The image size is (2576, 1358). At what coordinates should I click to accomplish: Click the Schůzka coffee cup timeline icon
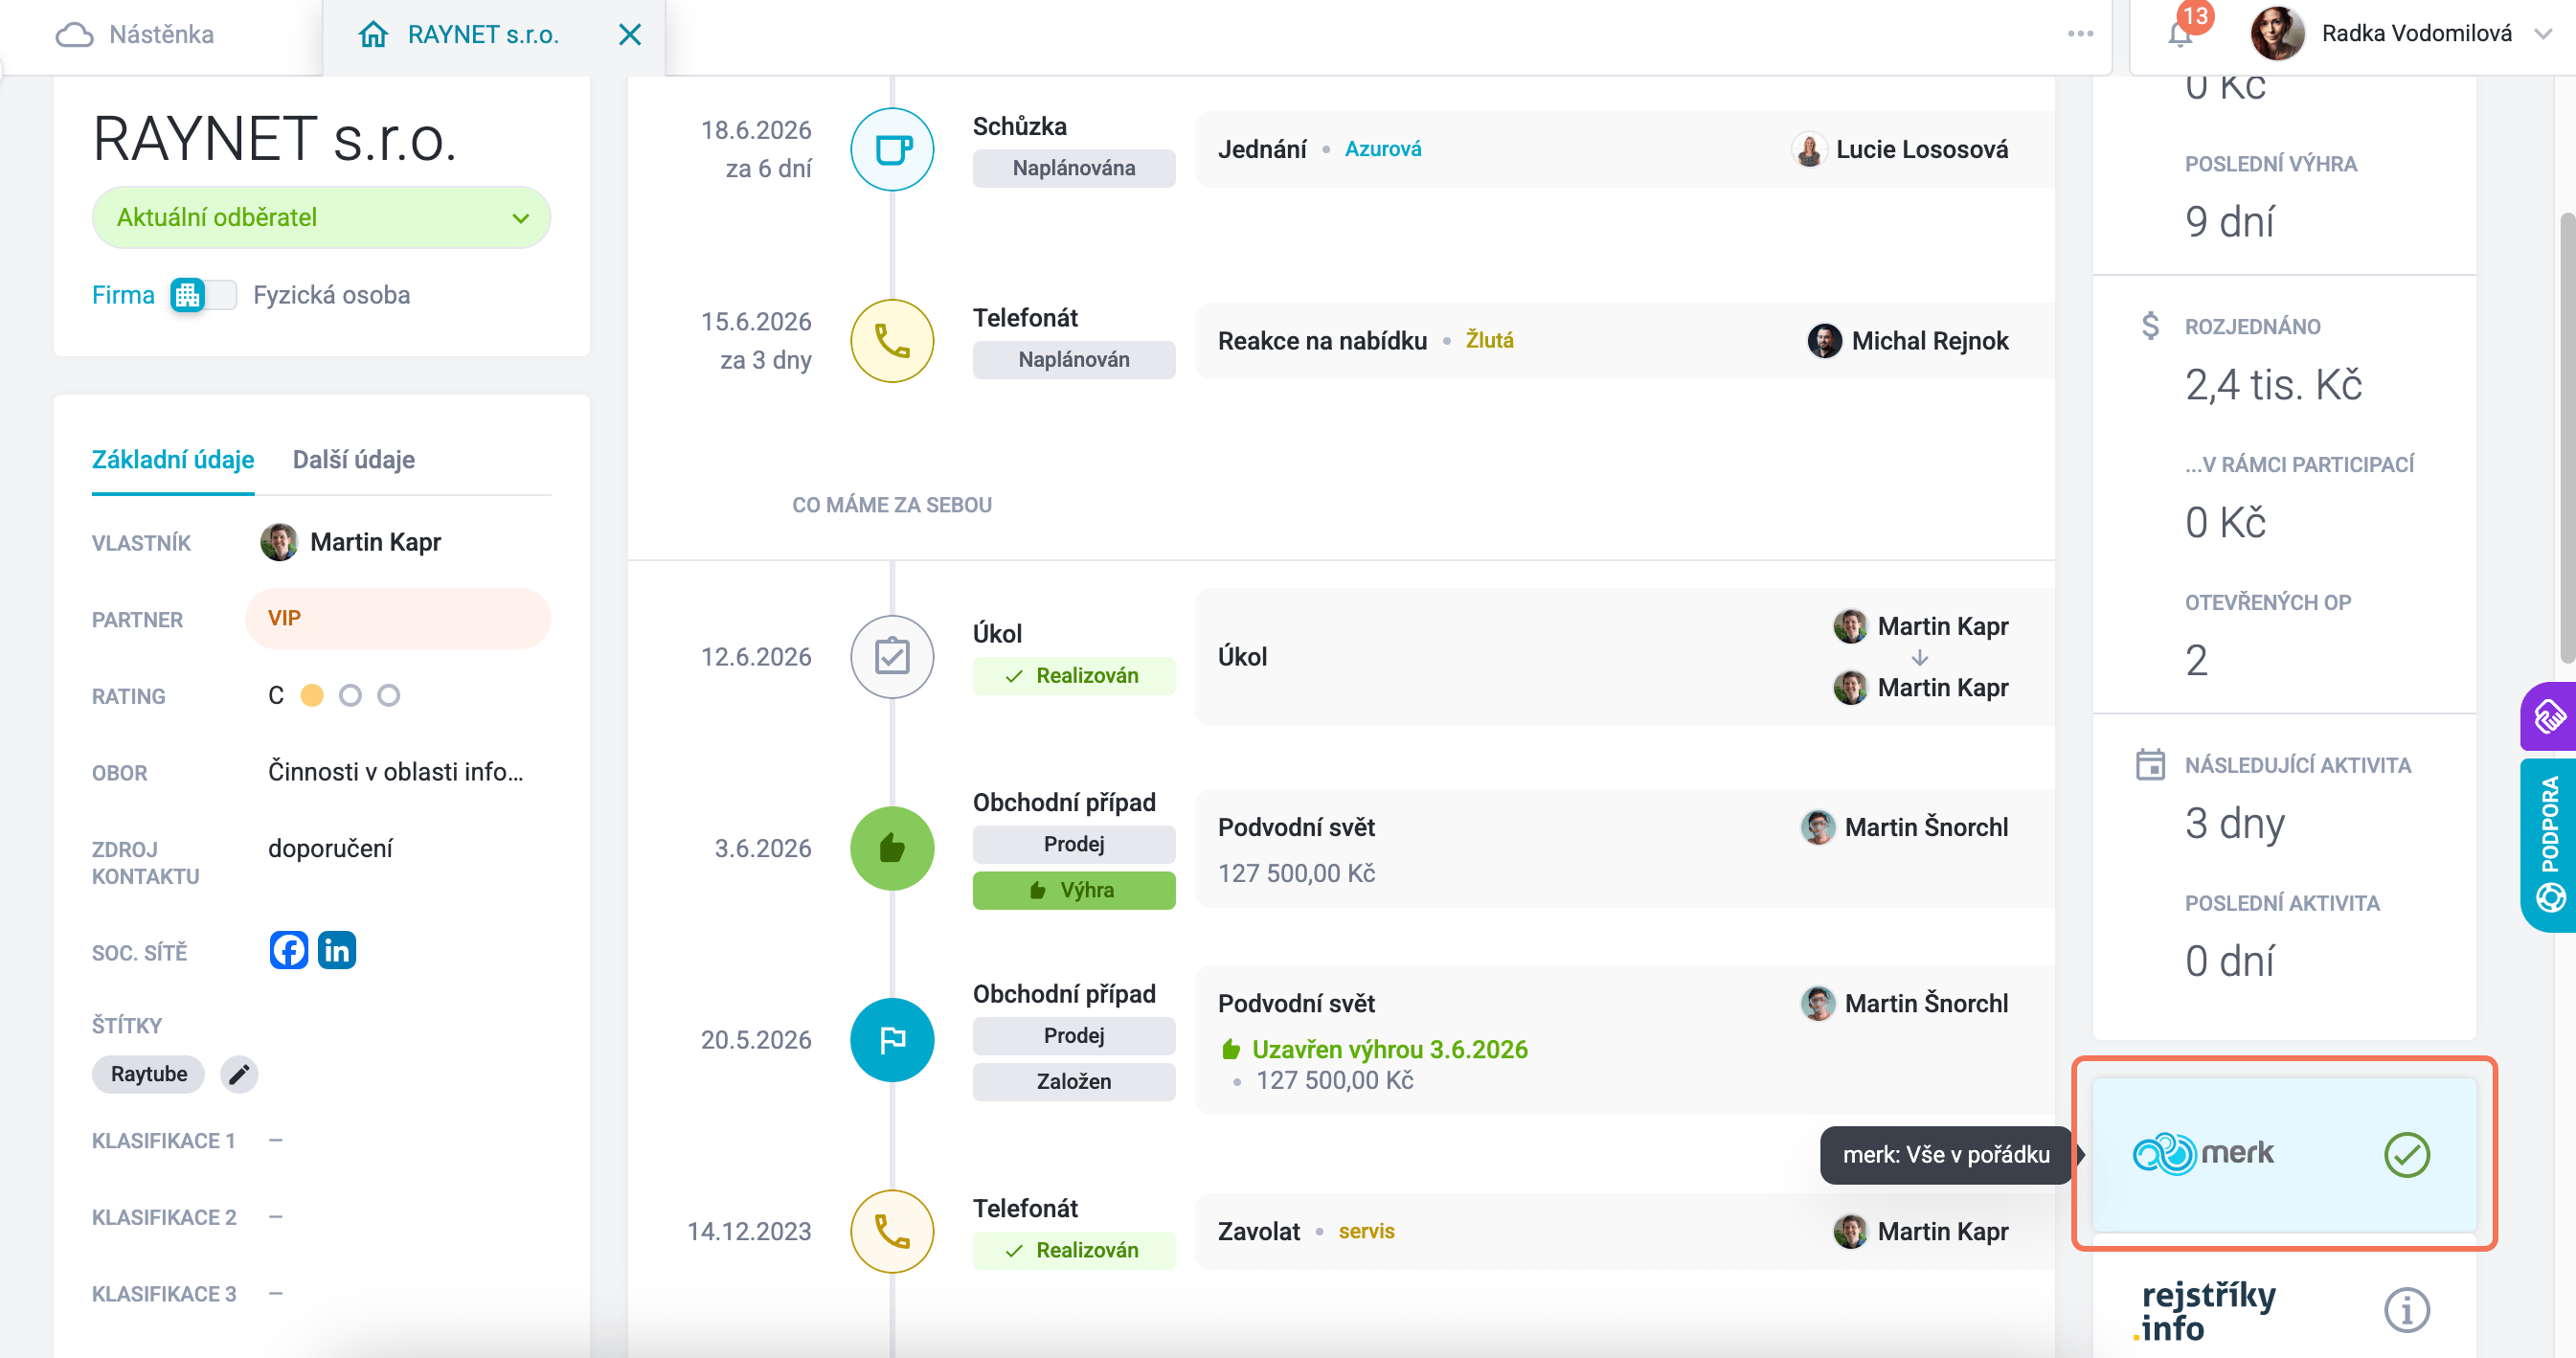(x=892, y=149)
